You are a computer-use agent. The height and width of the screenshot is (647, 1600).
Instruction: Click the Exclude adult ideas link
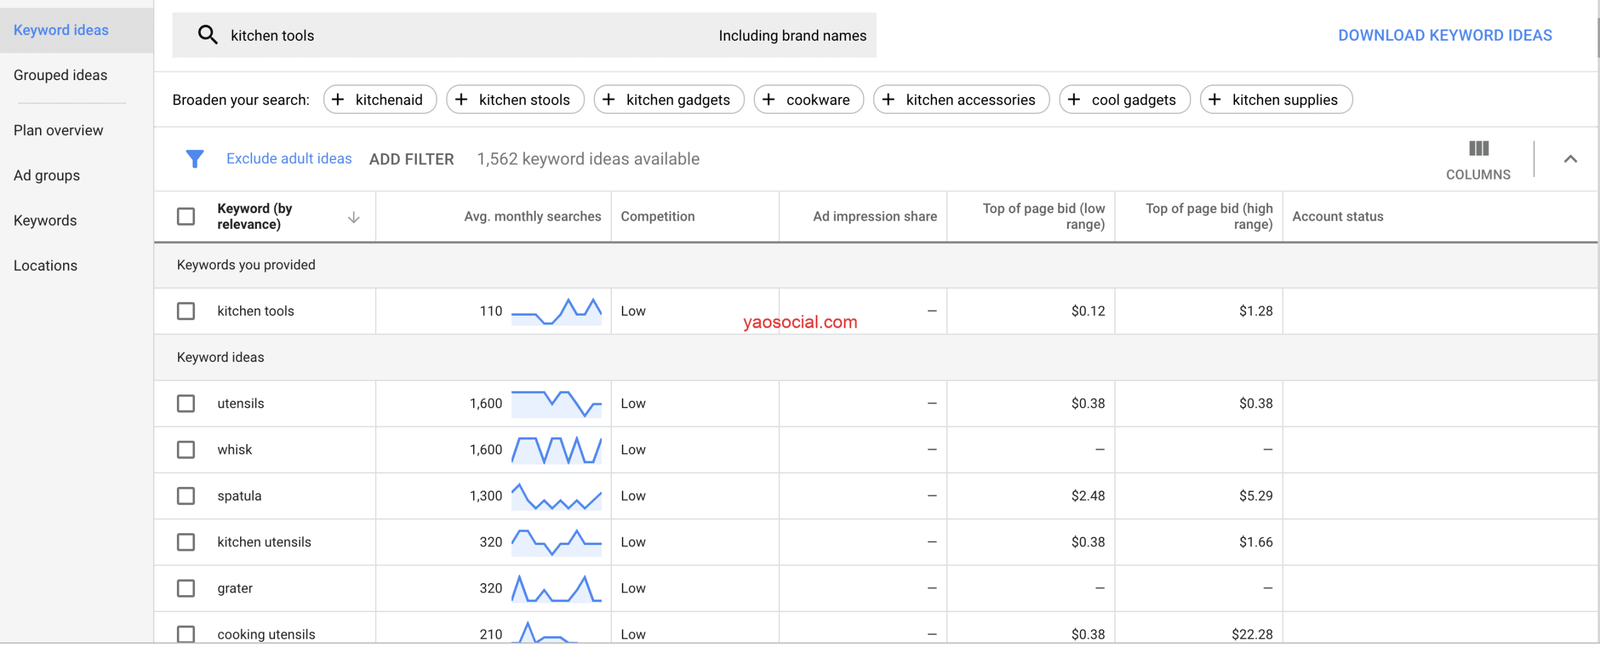click(x=288, y=159)
